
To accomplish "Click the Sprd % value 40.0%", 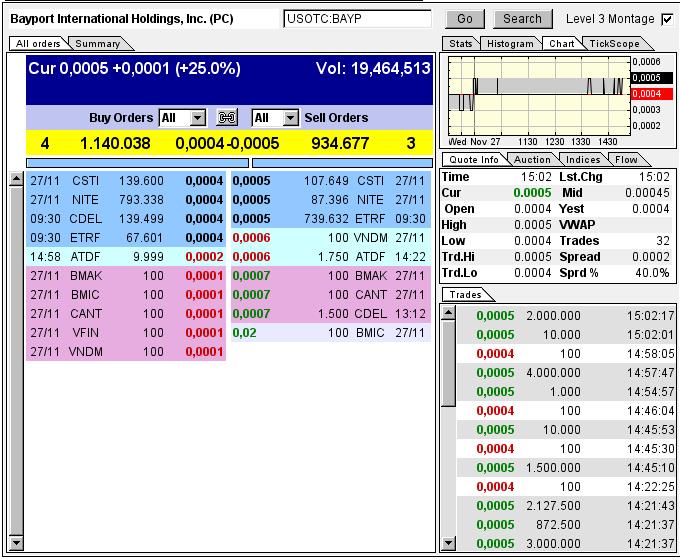I will coord(652,273).
